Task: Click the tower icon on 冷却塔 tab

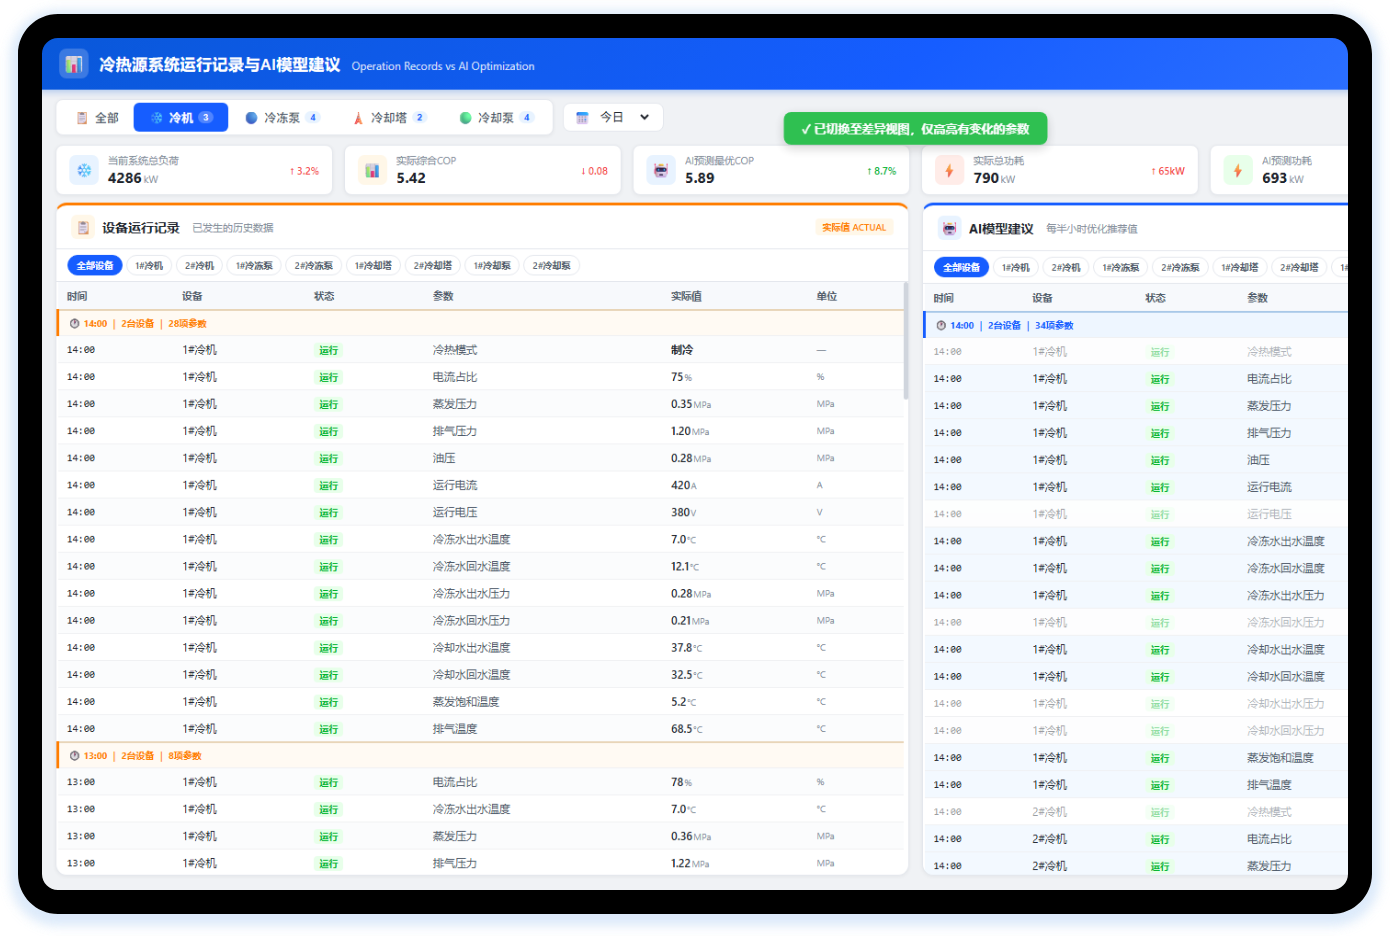Action: pyautogui.click(x=358, y=118)
